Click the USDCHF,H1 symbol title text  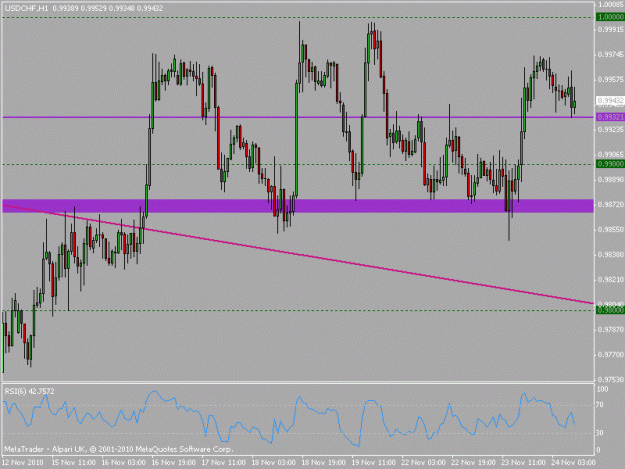point(26,8)
